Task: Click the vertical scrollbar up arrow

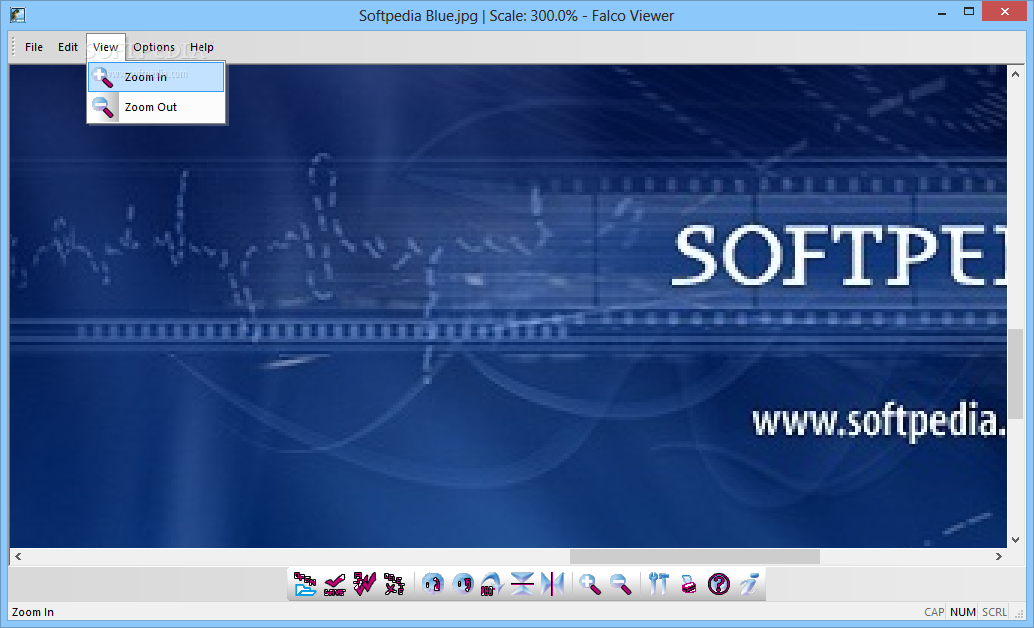Action: coord(1015,74)
